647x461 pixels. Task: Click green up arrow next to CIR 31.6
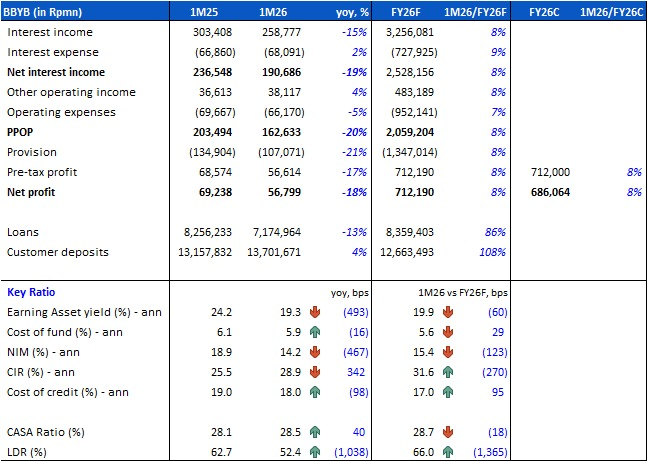coord(446,371)
